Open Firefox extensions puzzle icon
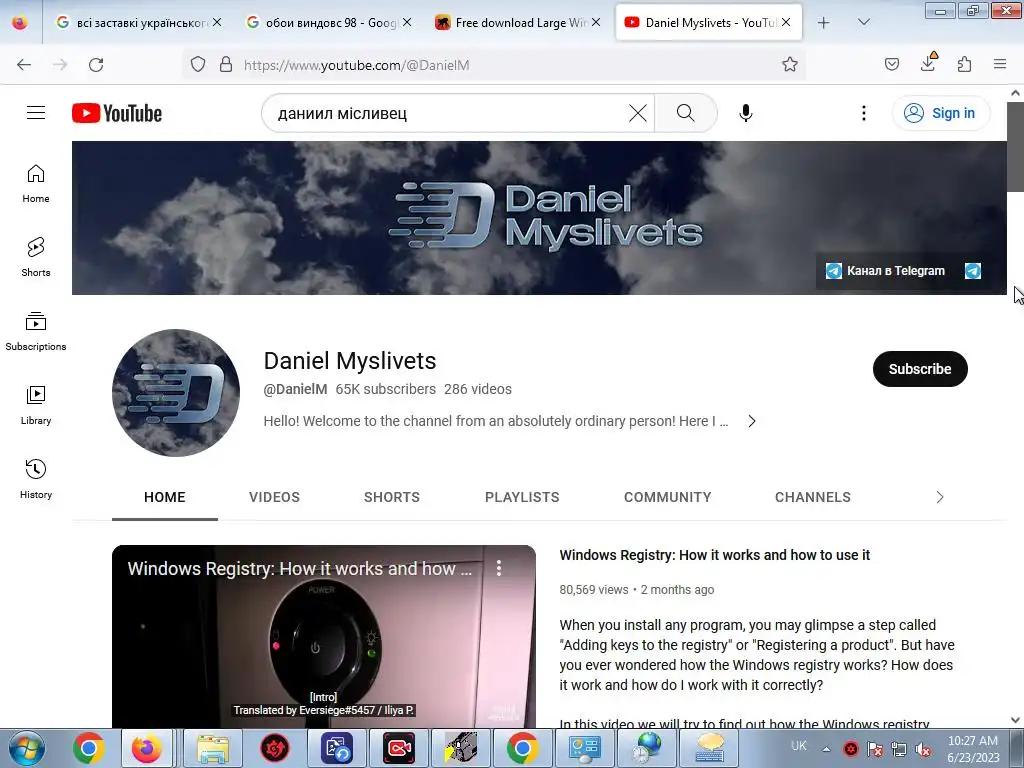The height and width of the screenshot is (768, 1024). point(964,65)
